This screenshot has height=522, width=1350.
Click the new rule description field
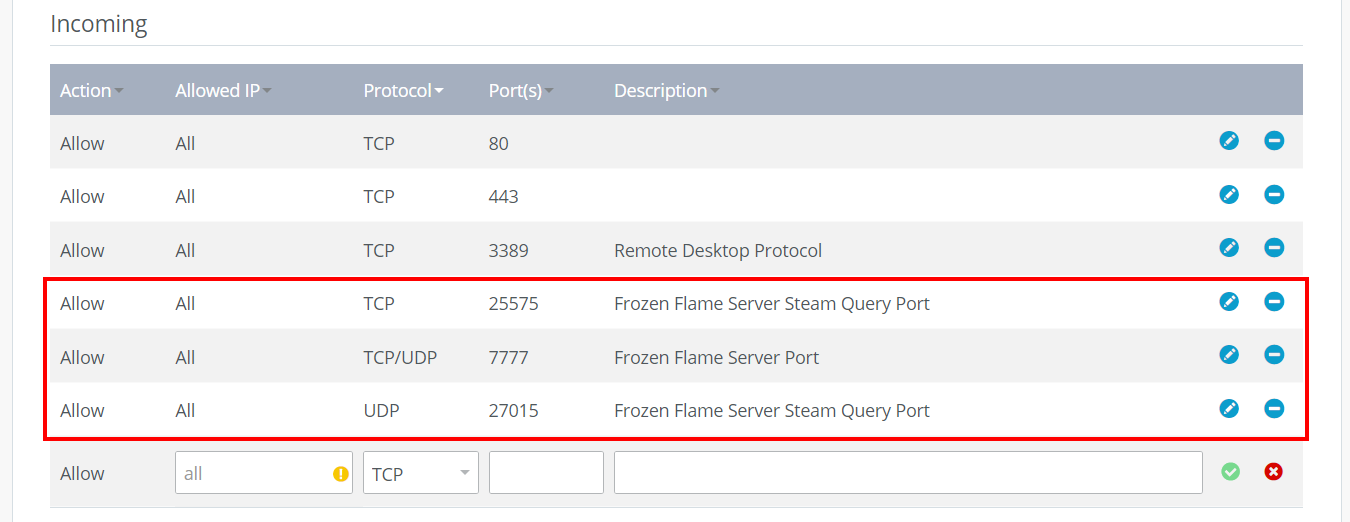click(908, 473)
